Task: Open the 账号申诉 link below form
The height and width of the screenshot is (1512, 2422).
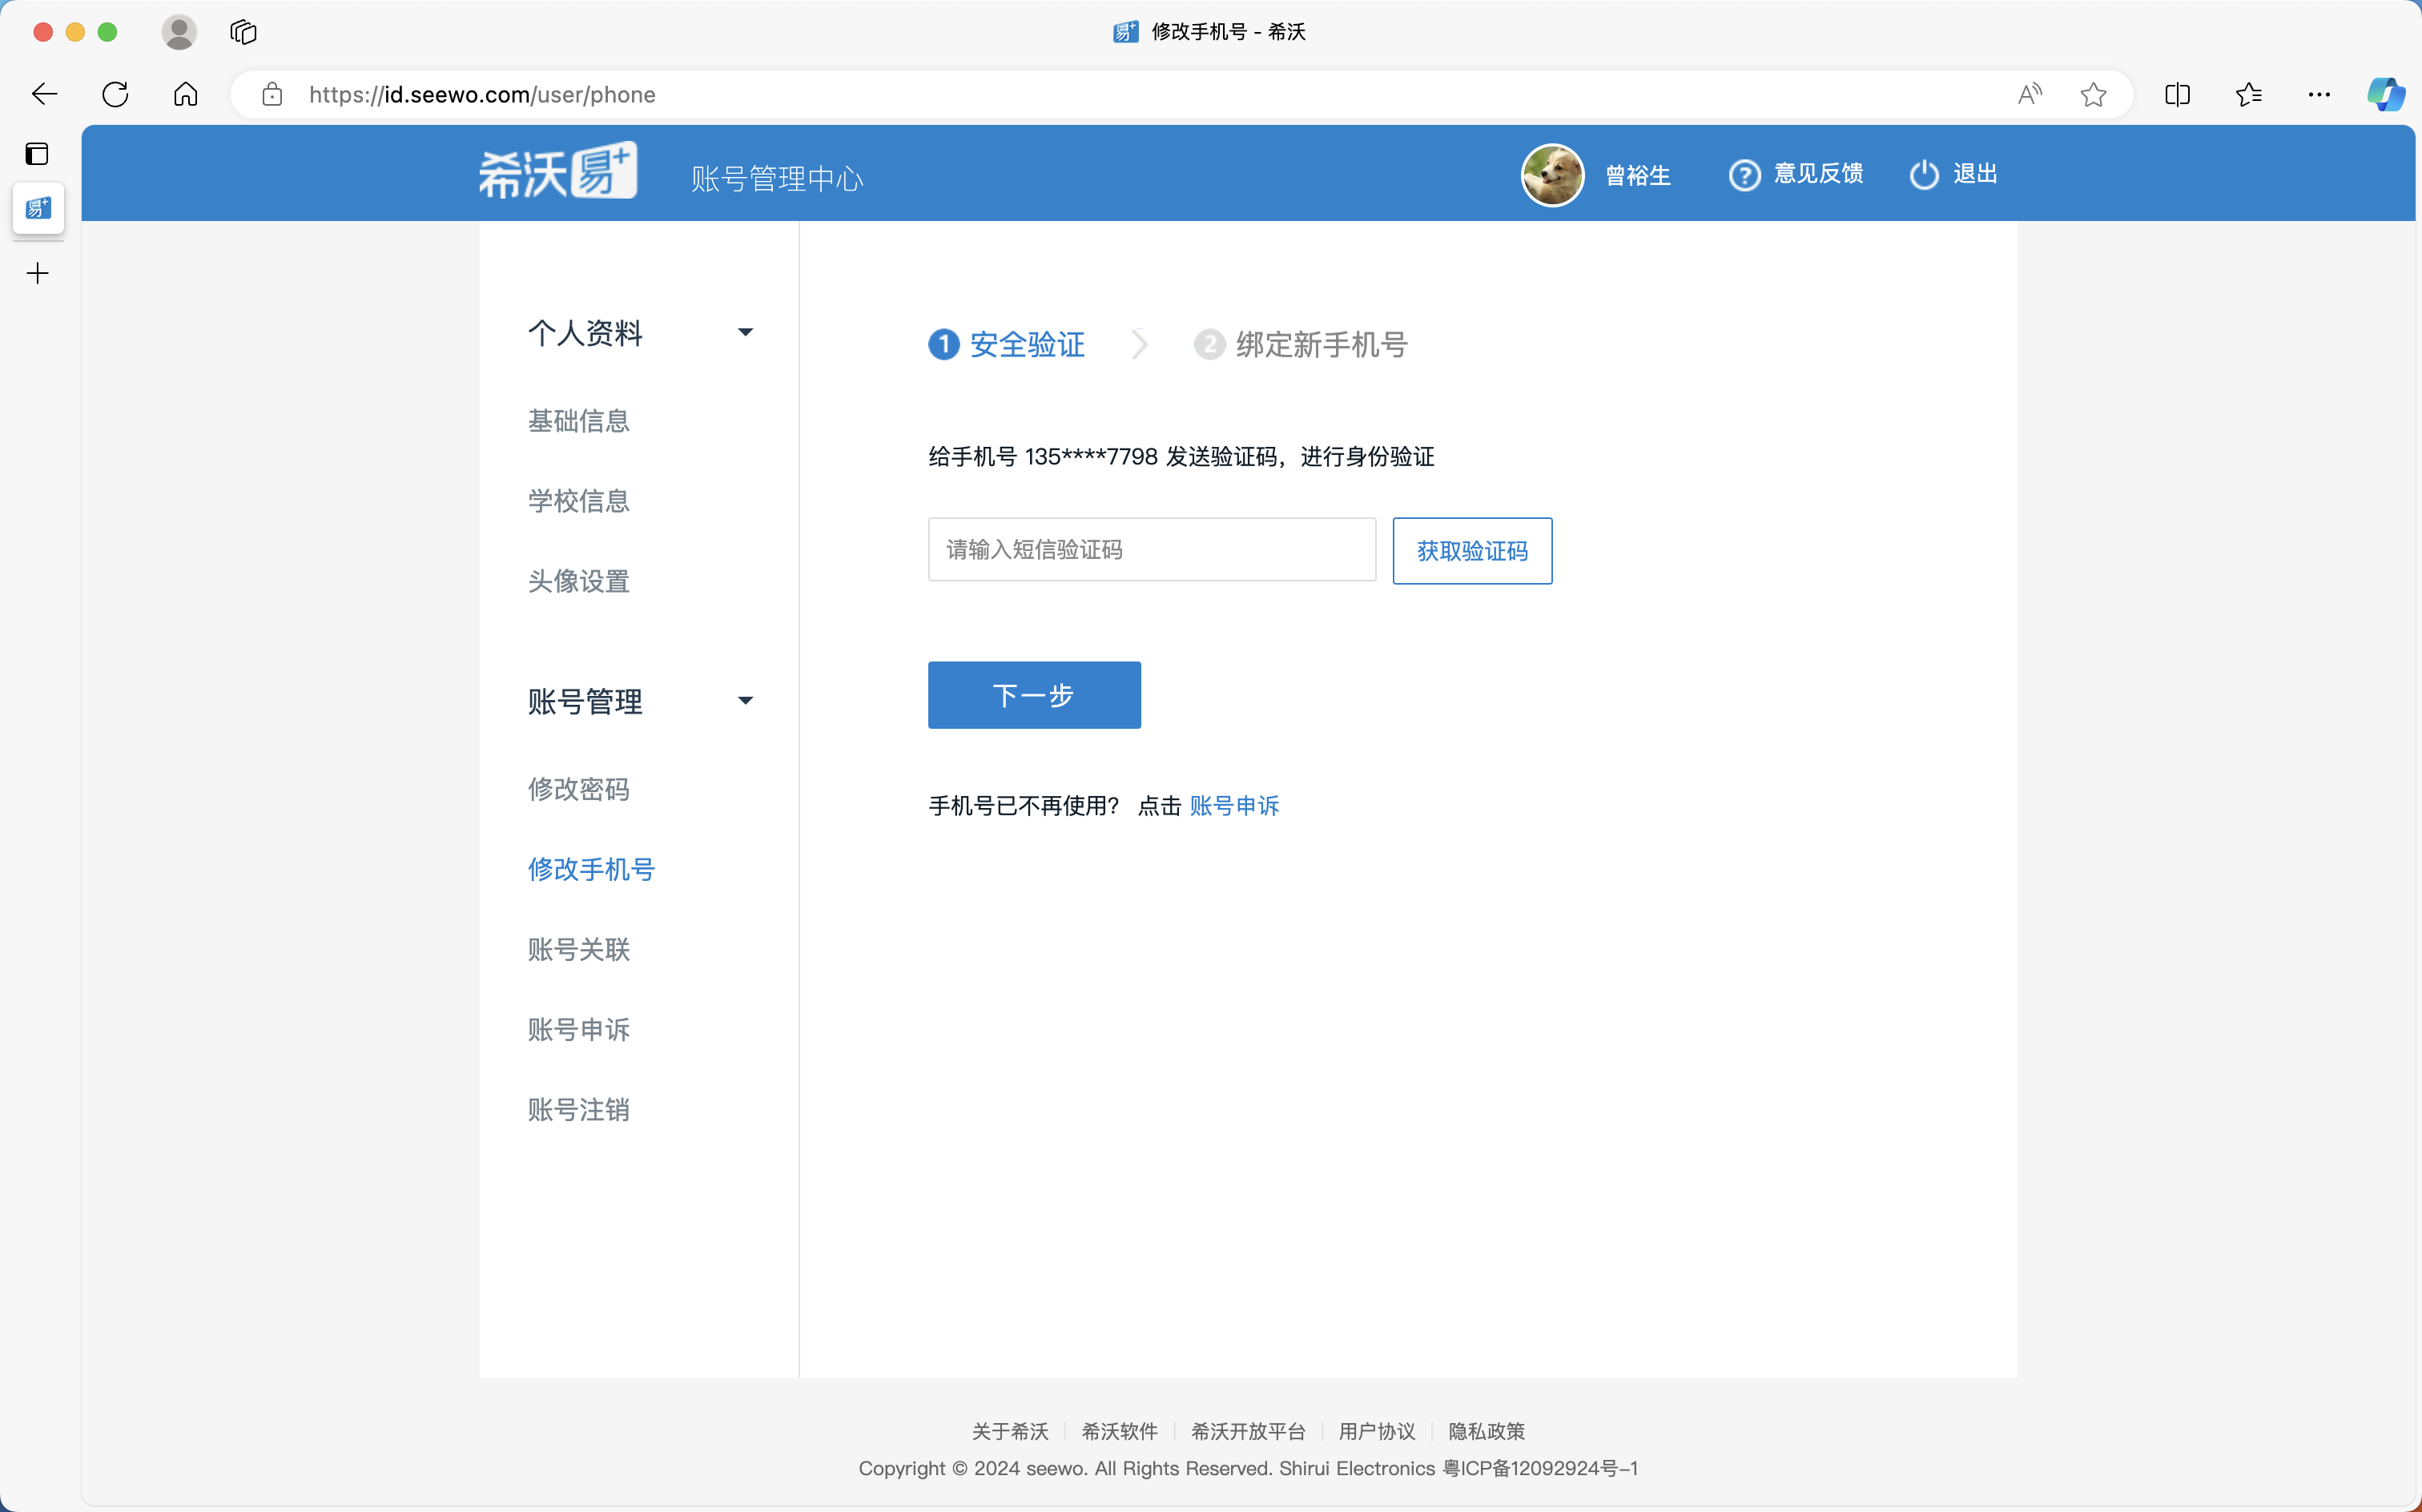Action: pos(1234,806)
